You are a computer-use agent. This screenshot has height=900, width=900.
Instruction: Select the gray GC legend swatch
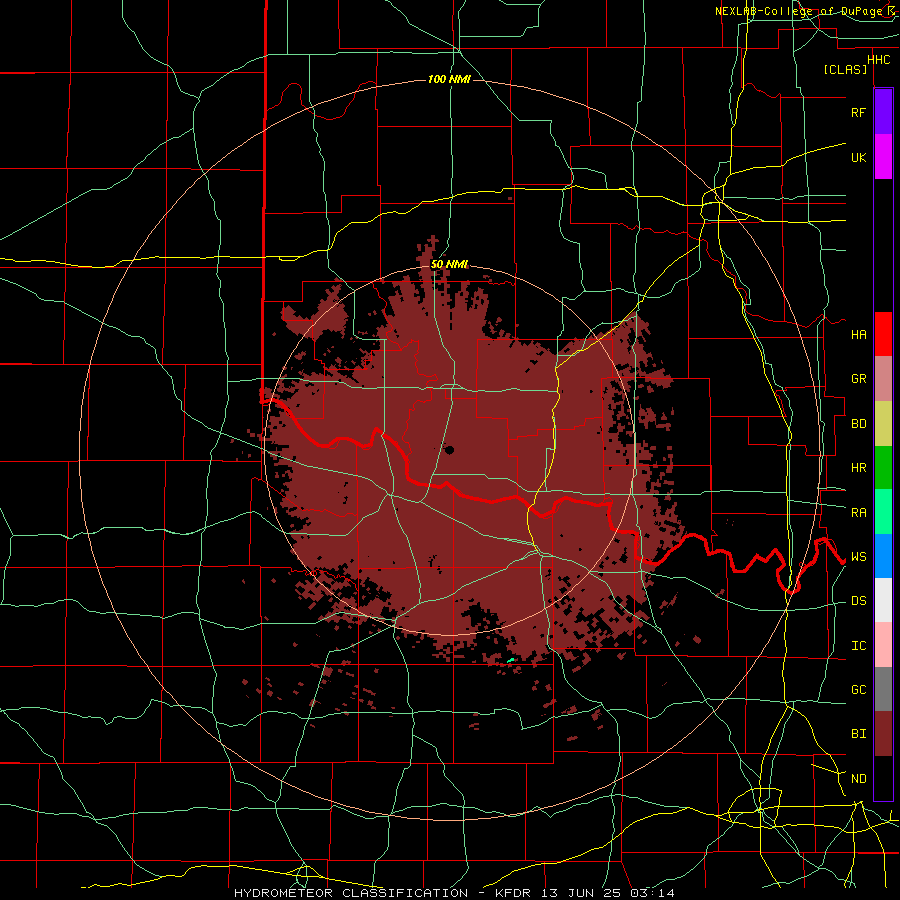pos(883,689)
